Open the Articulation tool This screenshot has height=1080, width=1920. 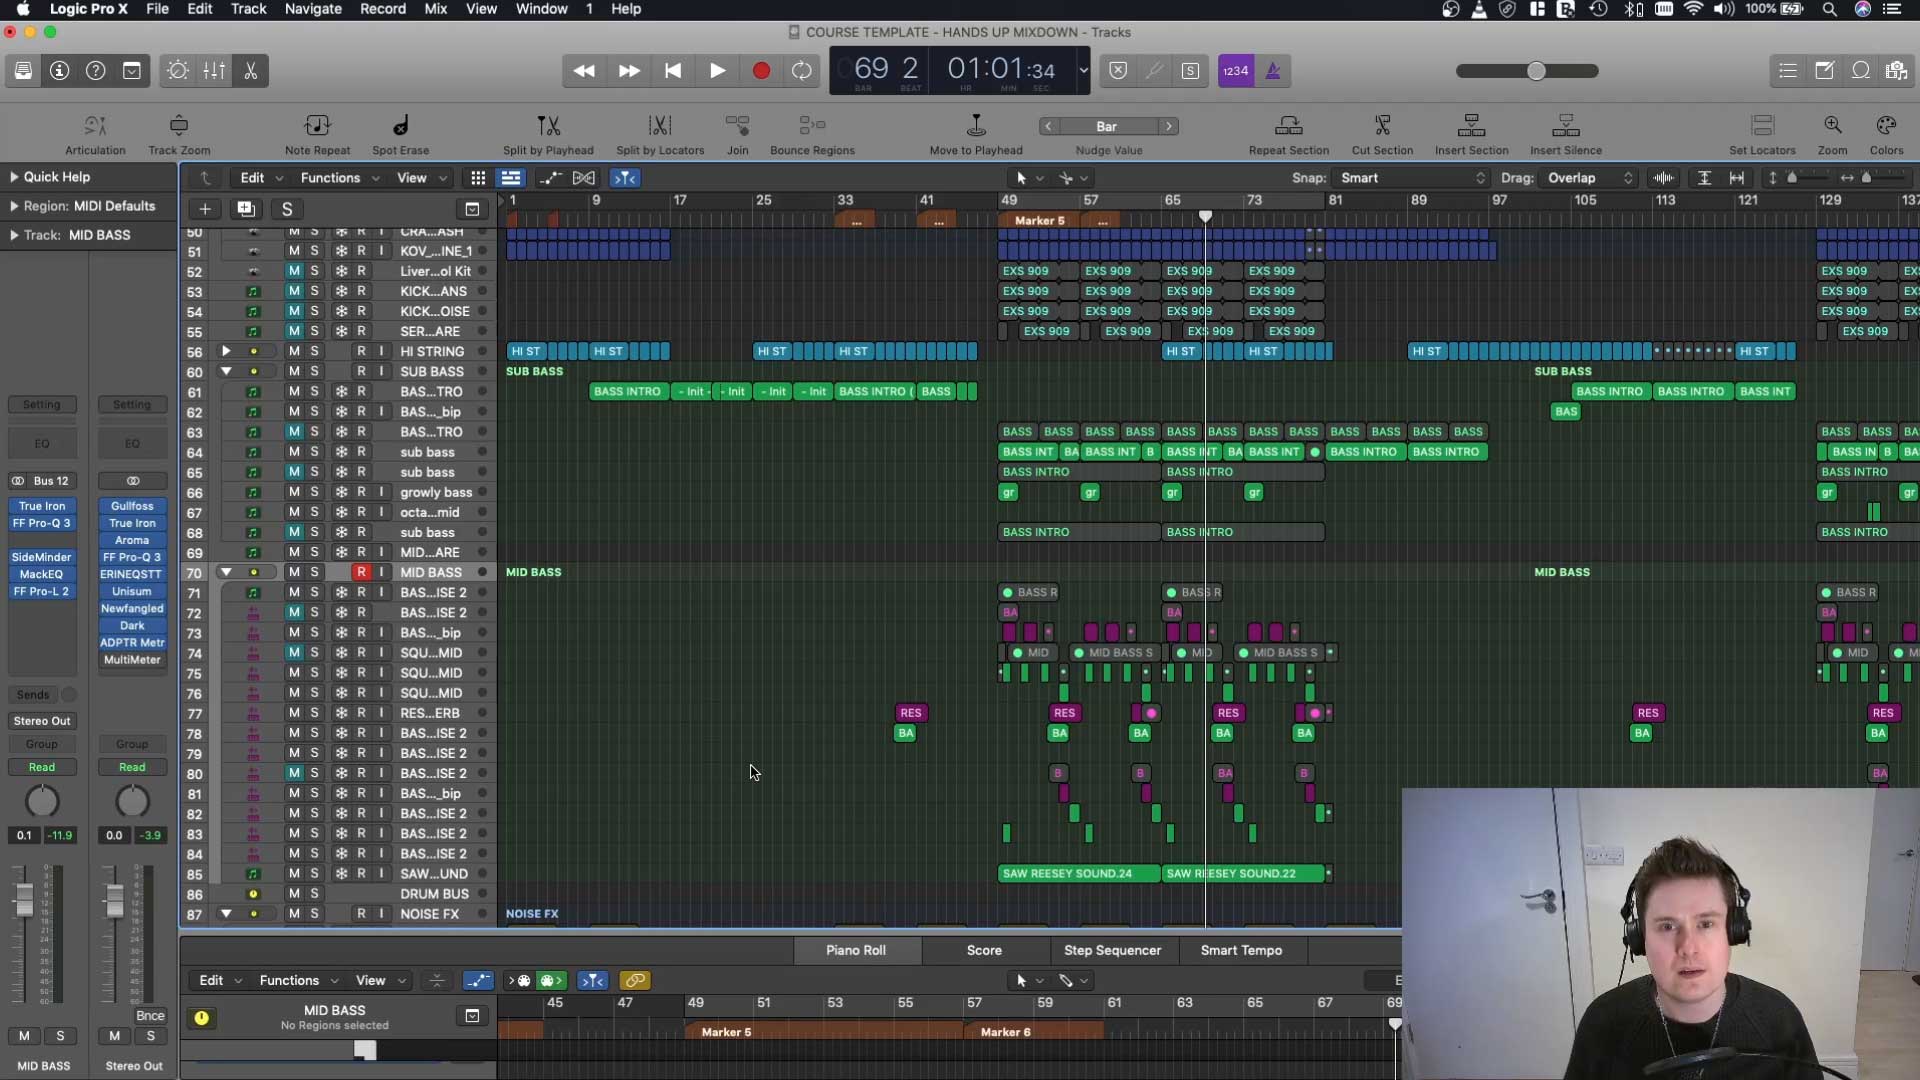pyautogui.click(x=95, y=134)
